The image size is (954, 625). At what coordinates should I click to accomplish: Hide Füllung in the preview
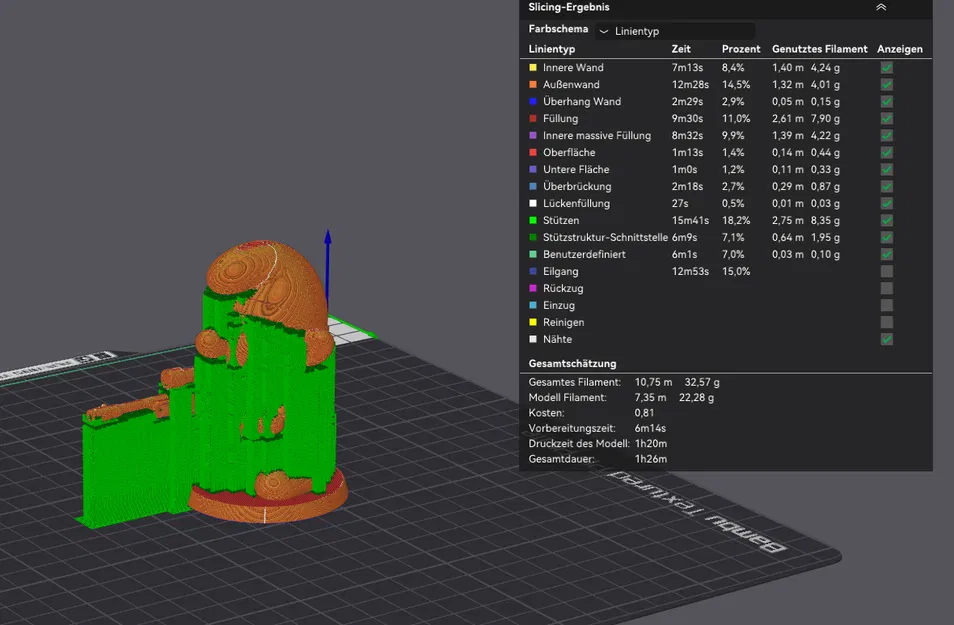click(x=886, y=118)
